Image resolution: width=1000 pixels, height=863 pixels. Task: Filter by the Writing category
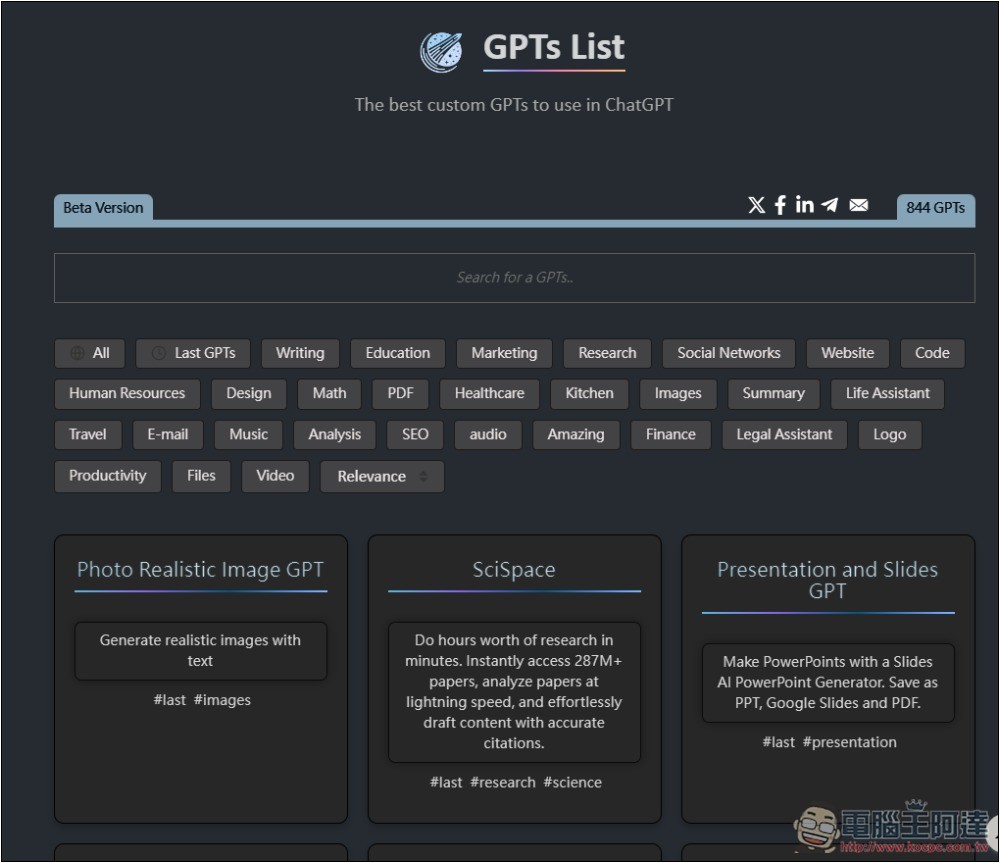300,353
